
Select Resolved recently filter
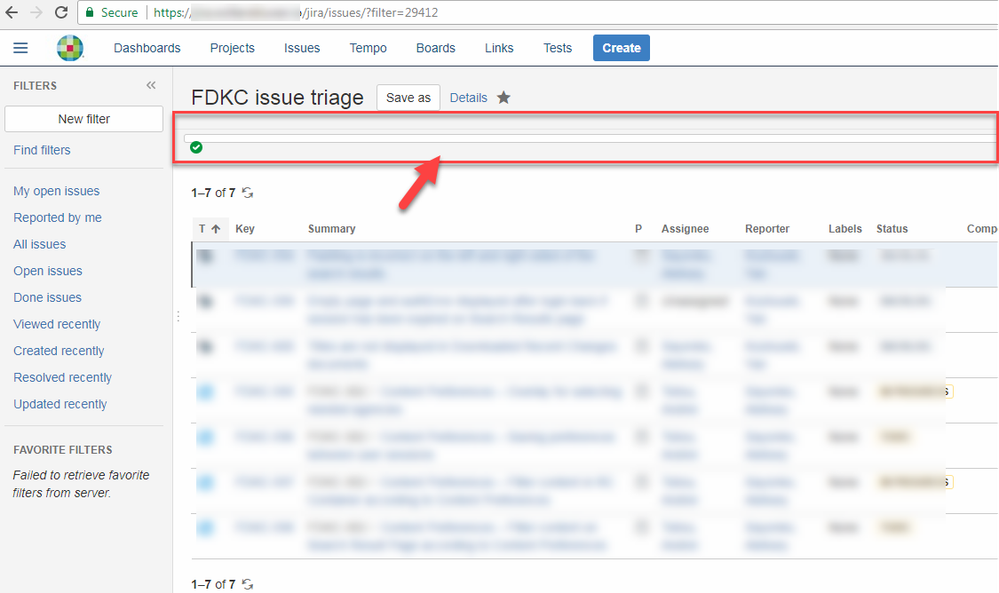(x=62, y=378)
